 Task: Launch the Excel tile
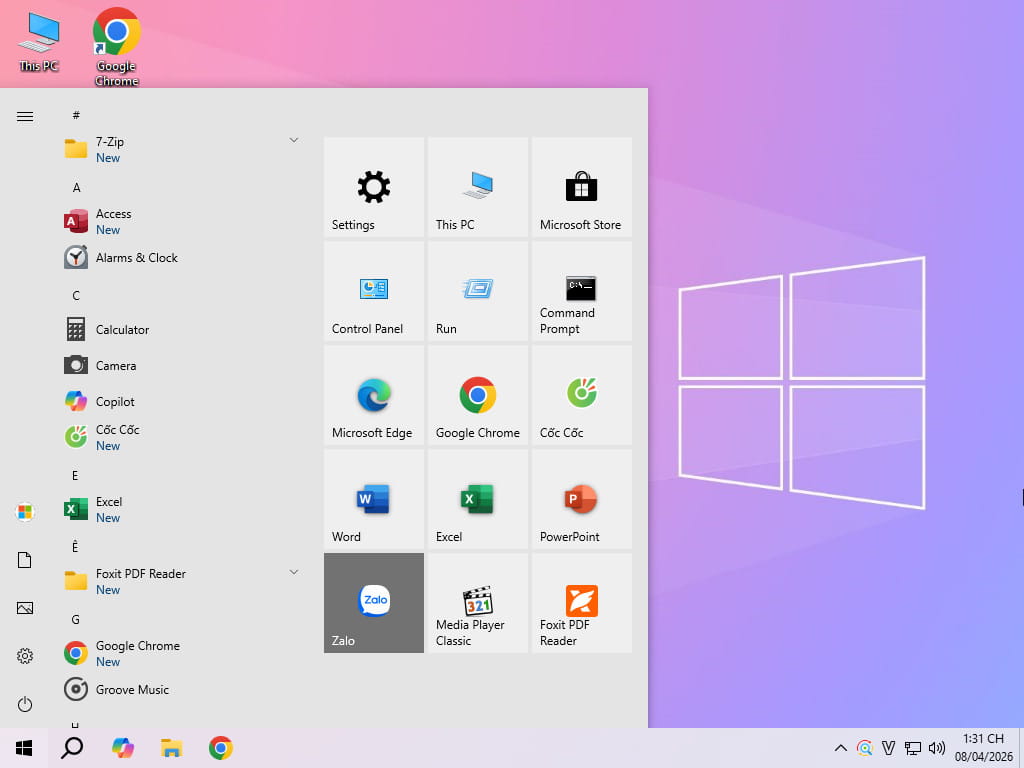pyautogui.click(x=477, y=498)
